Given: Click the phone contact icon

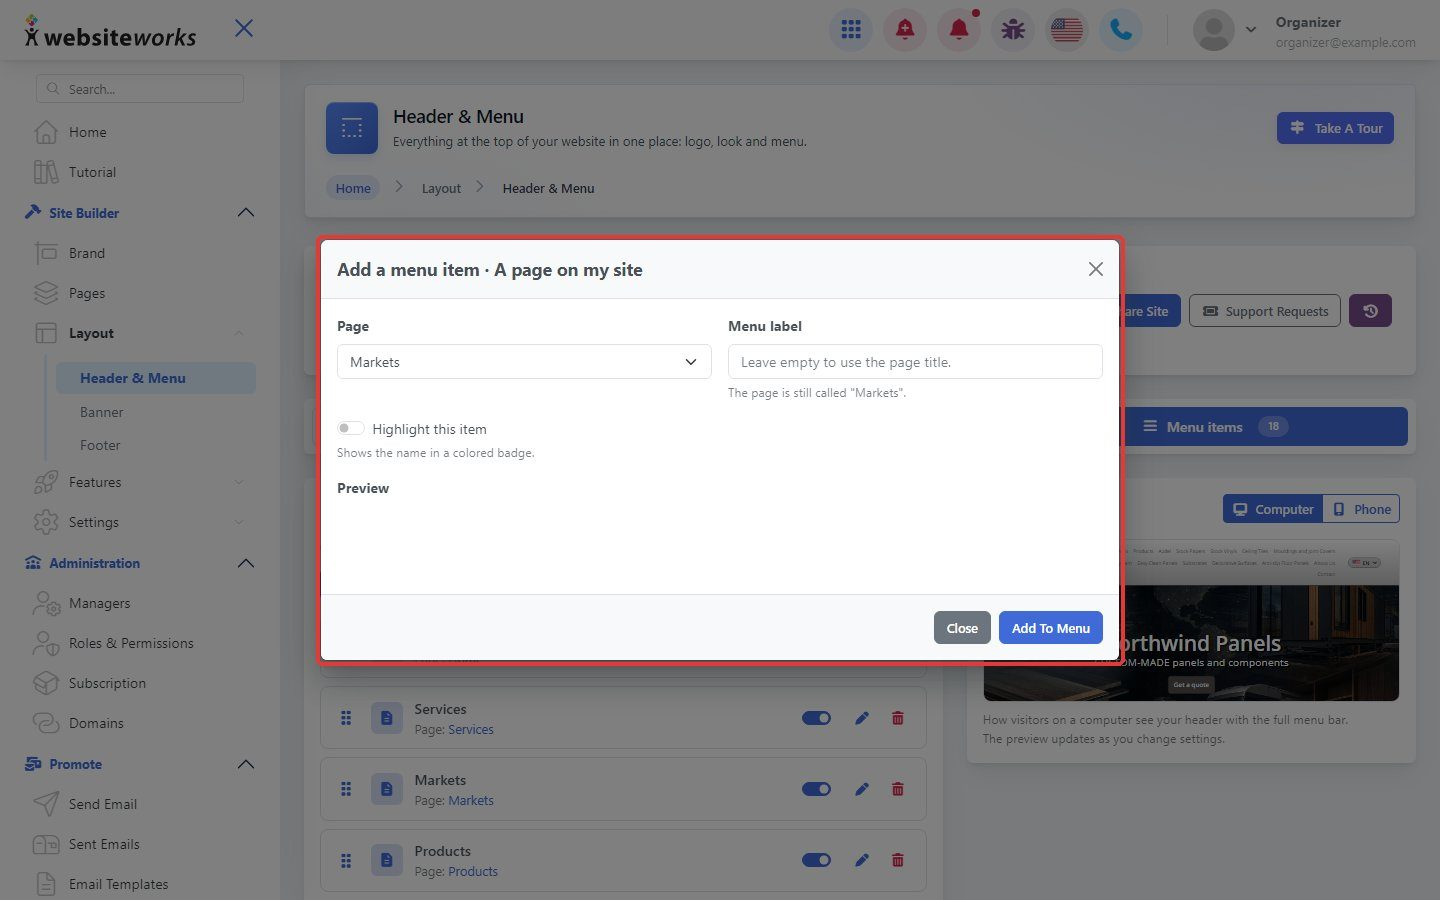Looking at the screenshot, I should pos(1121,30).
